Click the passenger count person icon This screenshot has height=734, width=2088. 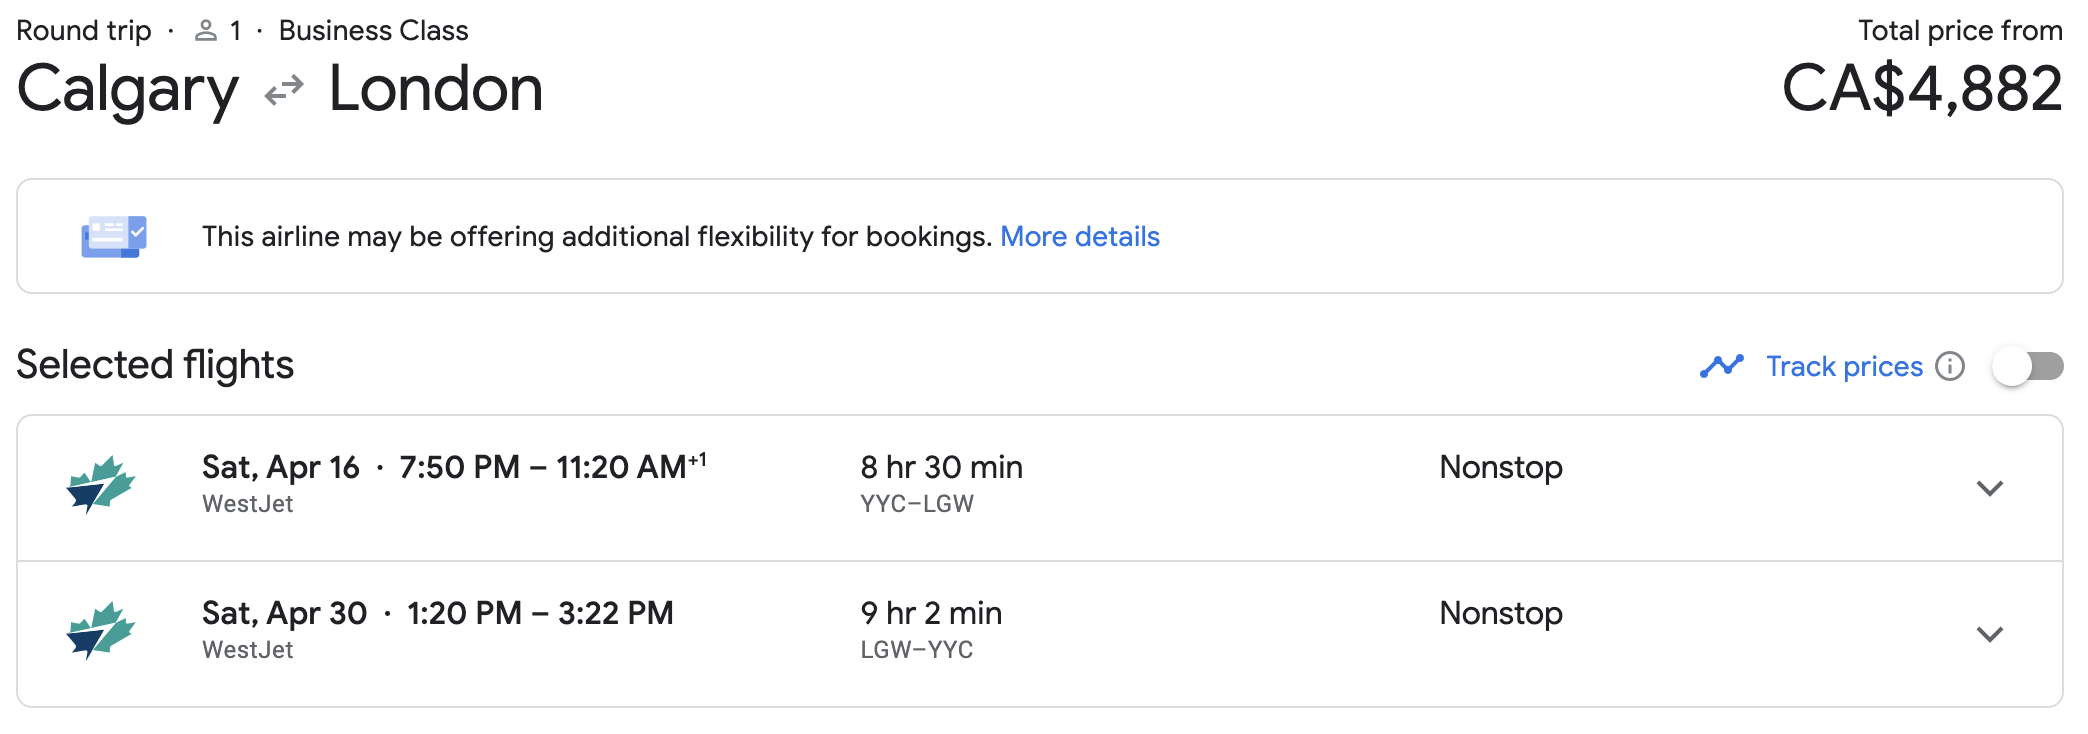click(x=206, y=31)
